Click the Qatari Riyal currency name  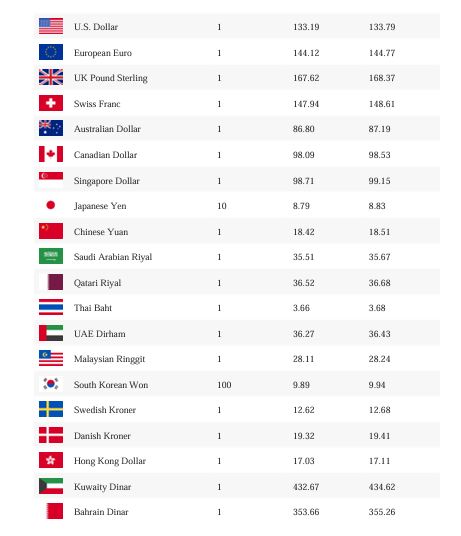coord(97,283)
